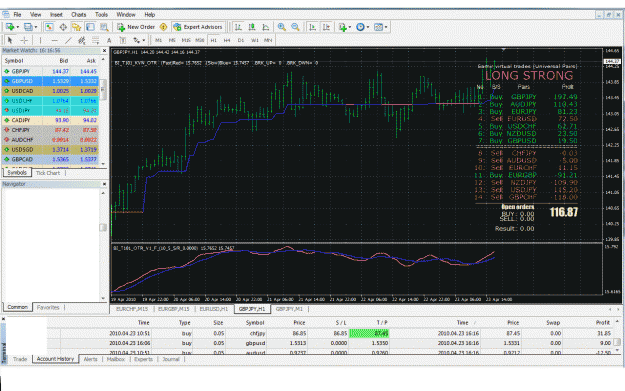Switch chart to Candlesticks icon
The height and width of the screenshot is (391, 625).
252,27
